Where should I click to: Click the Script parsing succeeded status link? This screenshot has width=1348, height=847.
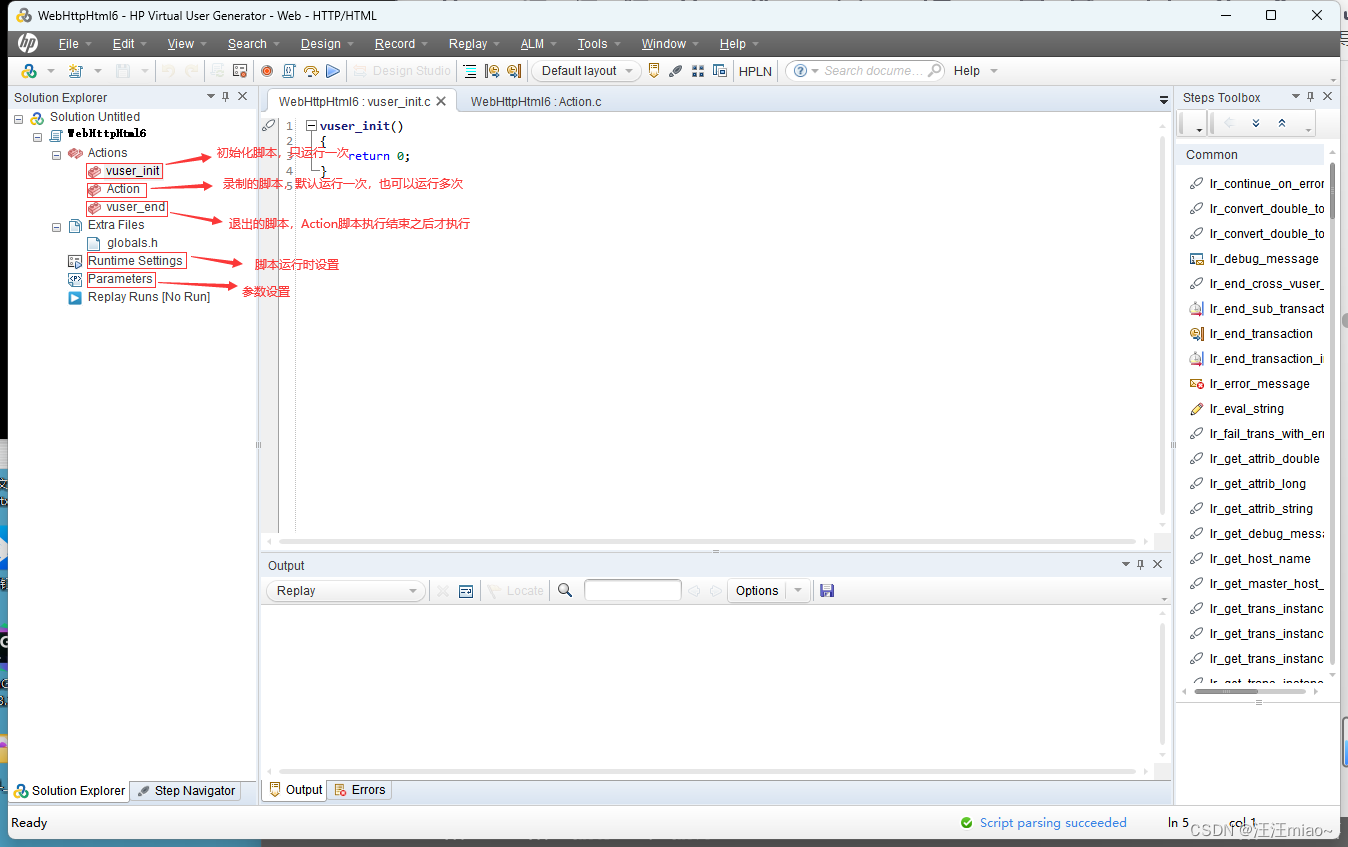pos(1053,823)
